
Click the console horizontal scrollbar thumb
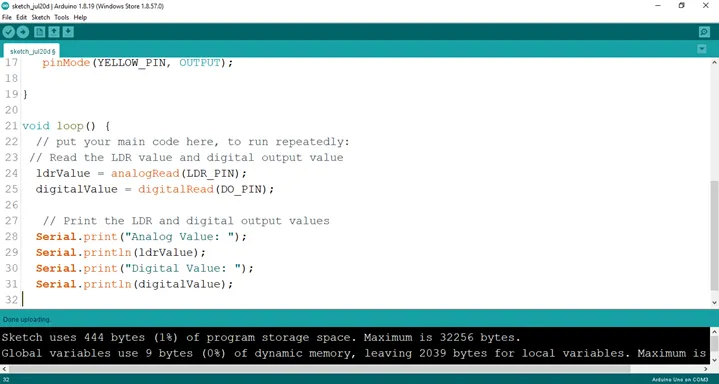320,369
